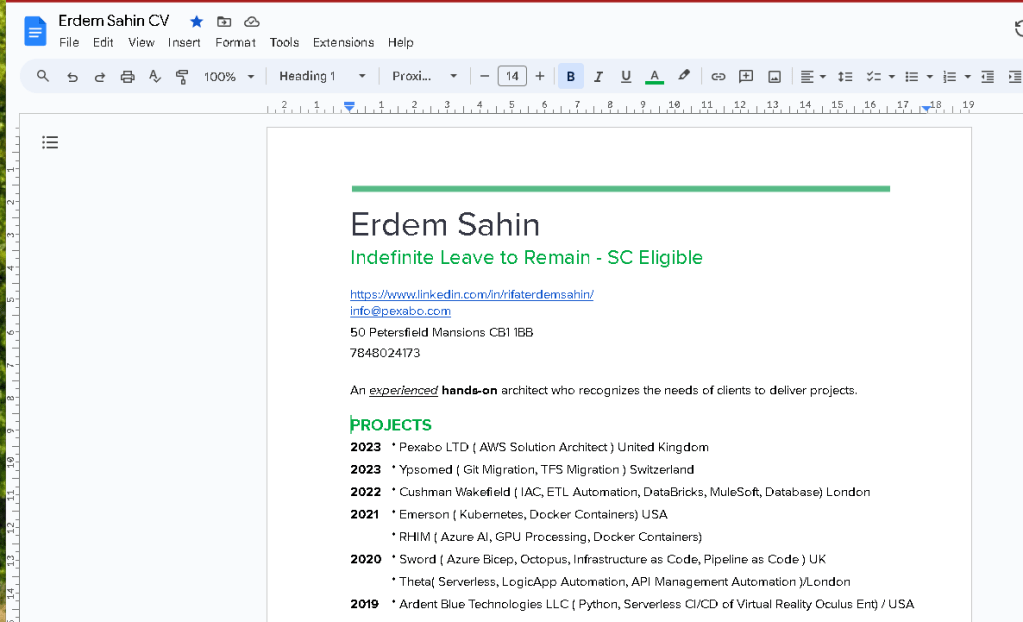
Task: Expand the bulleted list options arrow
Action: pos(930,77)
